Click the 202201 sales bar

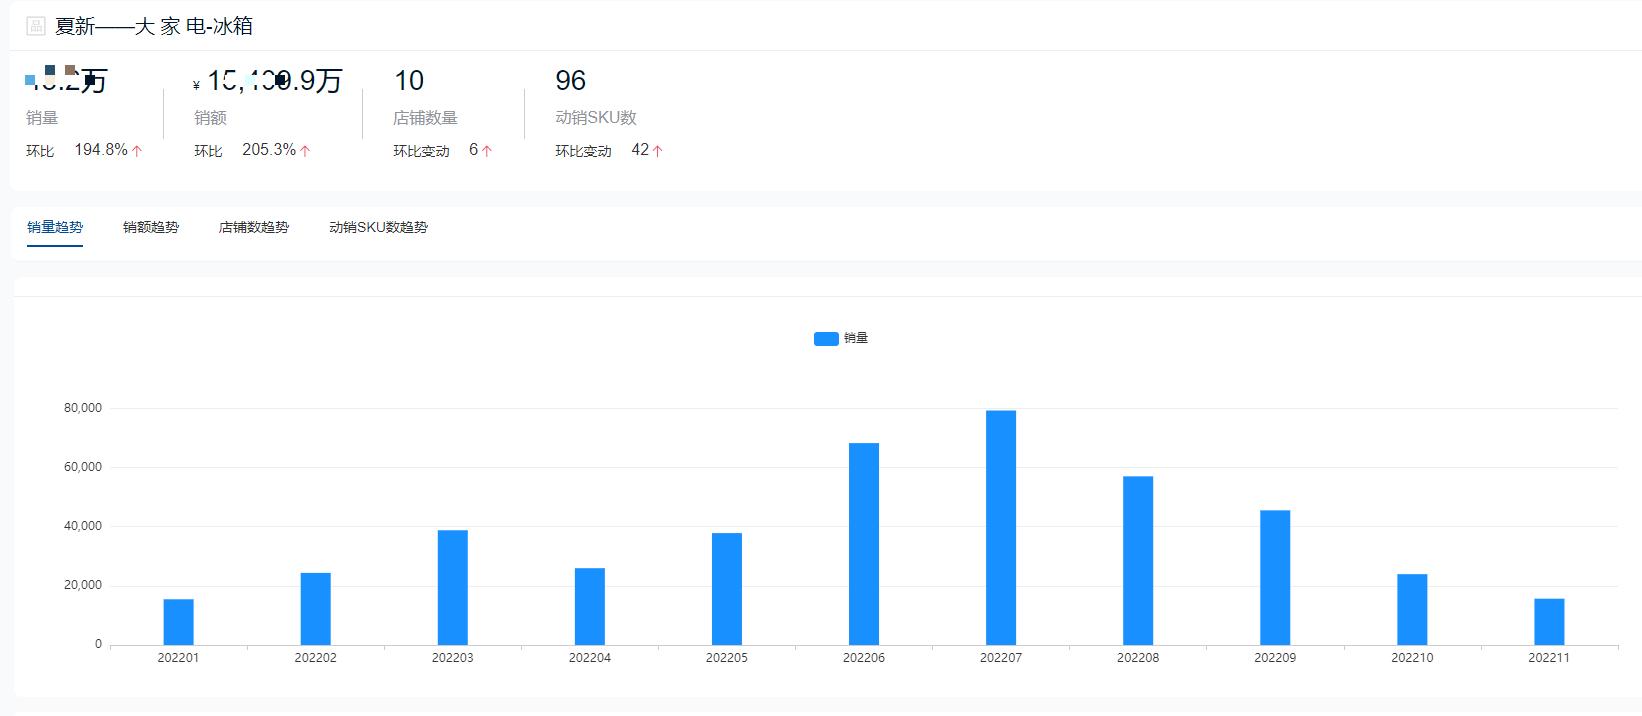(x=178, y=622)
